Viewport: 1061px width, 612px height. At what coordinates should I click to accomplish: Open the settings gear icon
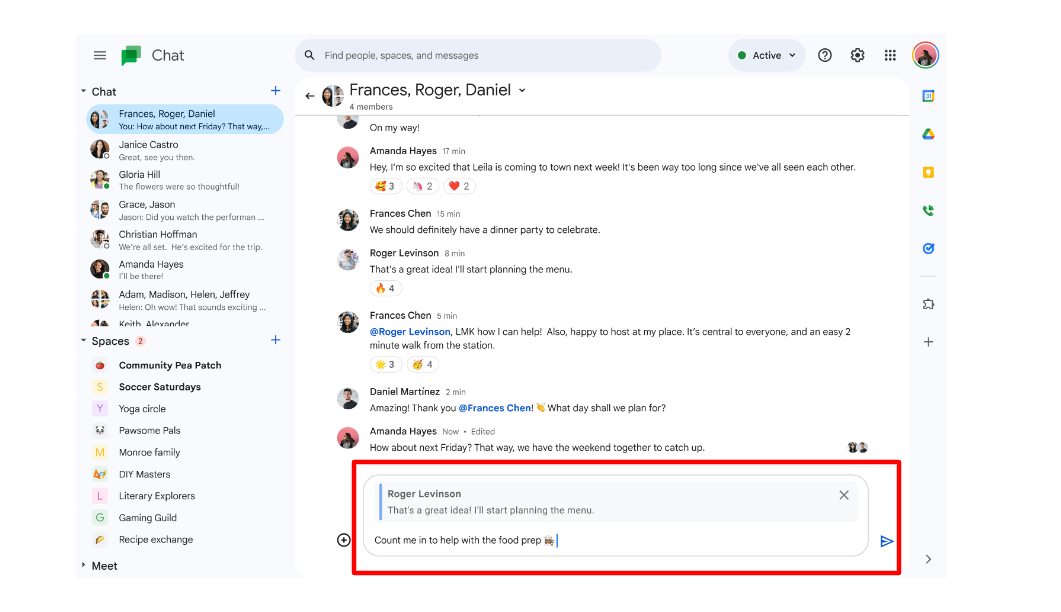(x=857, y=56)
